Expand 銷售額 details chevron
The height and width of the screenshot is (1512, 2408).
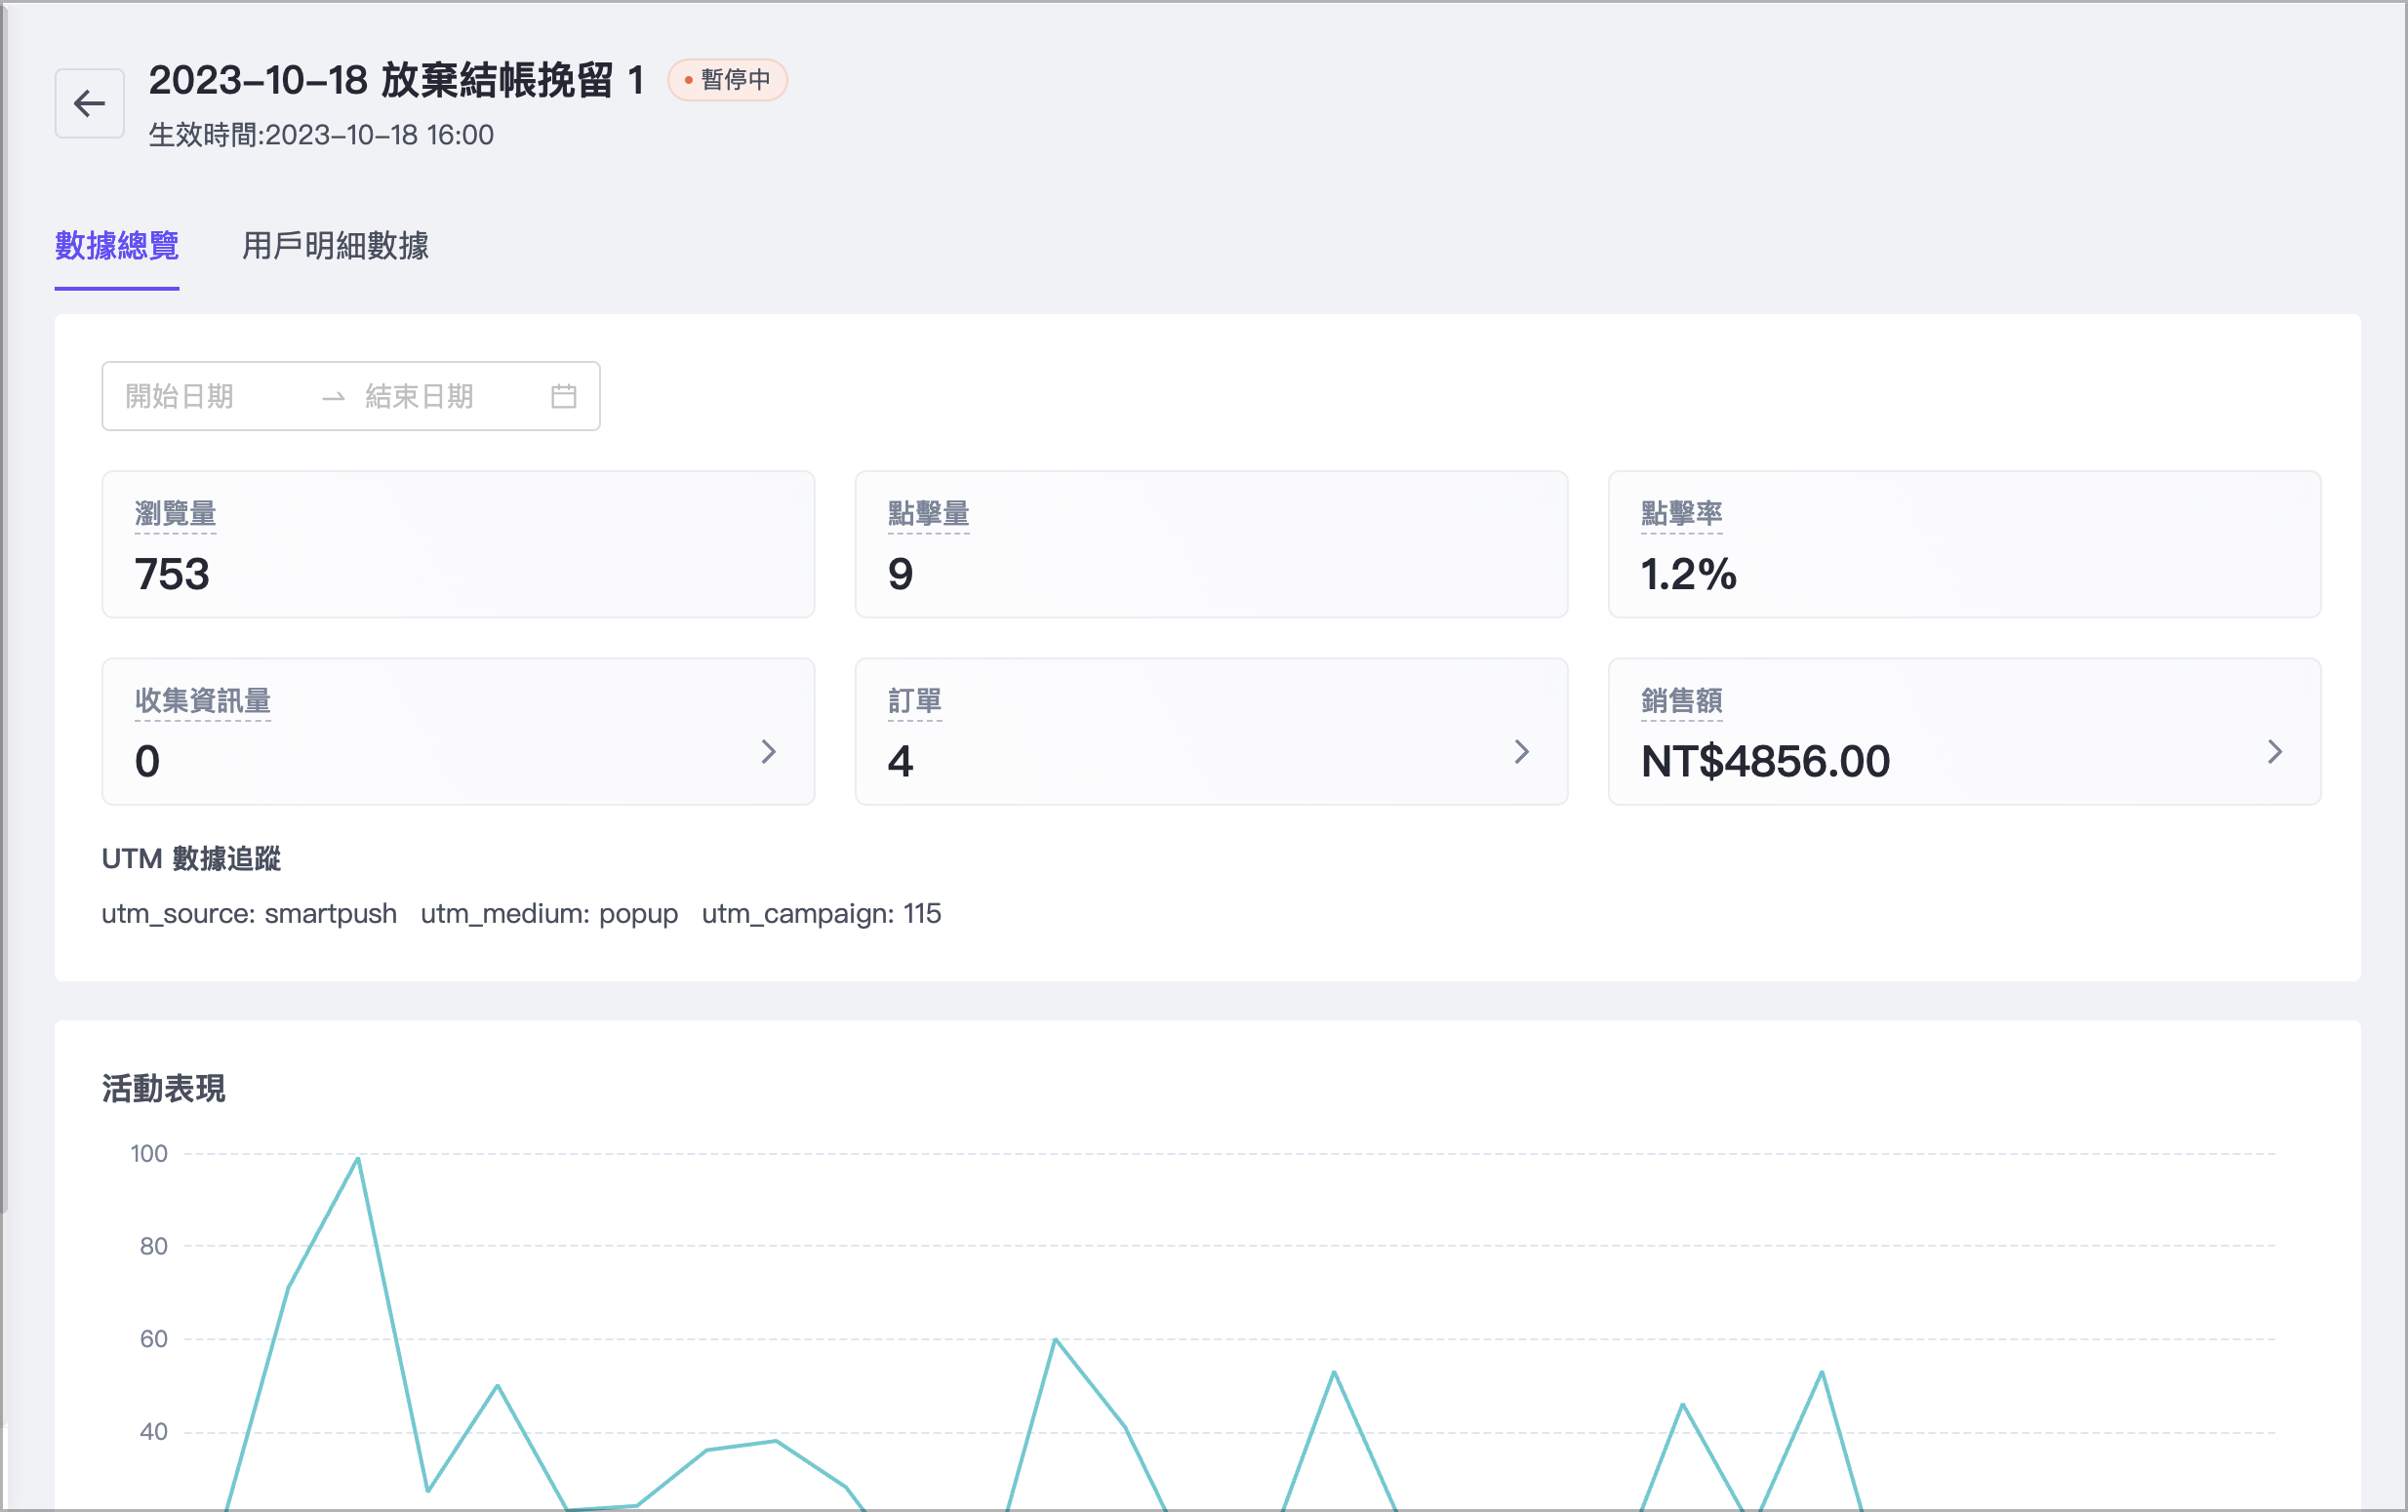coord(2274,751)
